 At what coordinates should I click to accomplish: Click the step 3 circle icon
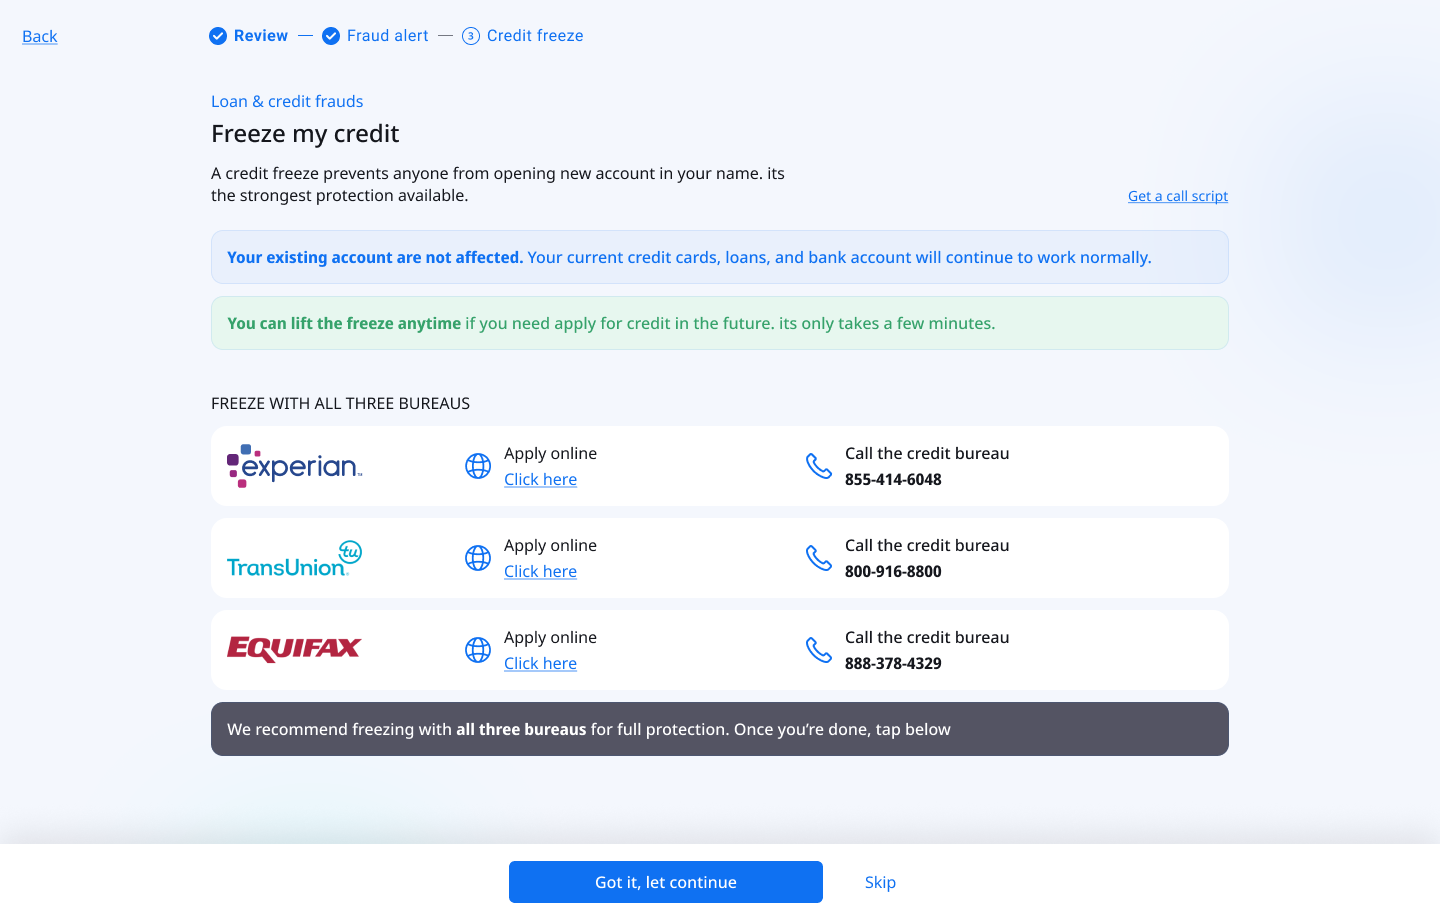(471, 36)
